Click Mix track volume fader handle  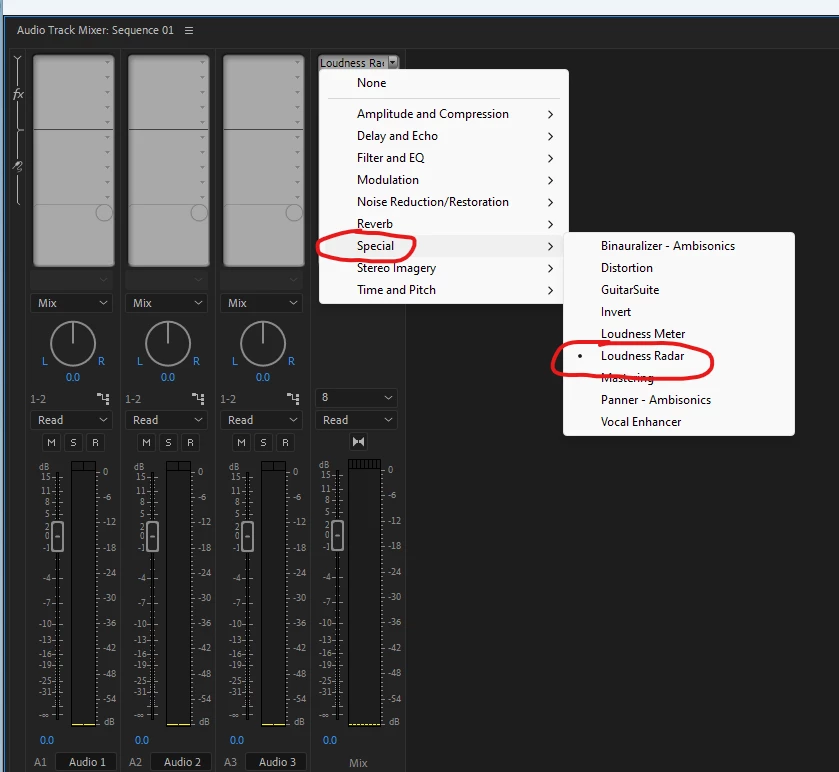tap(337, 535)
